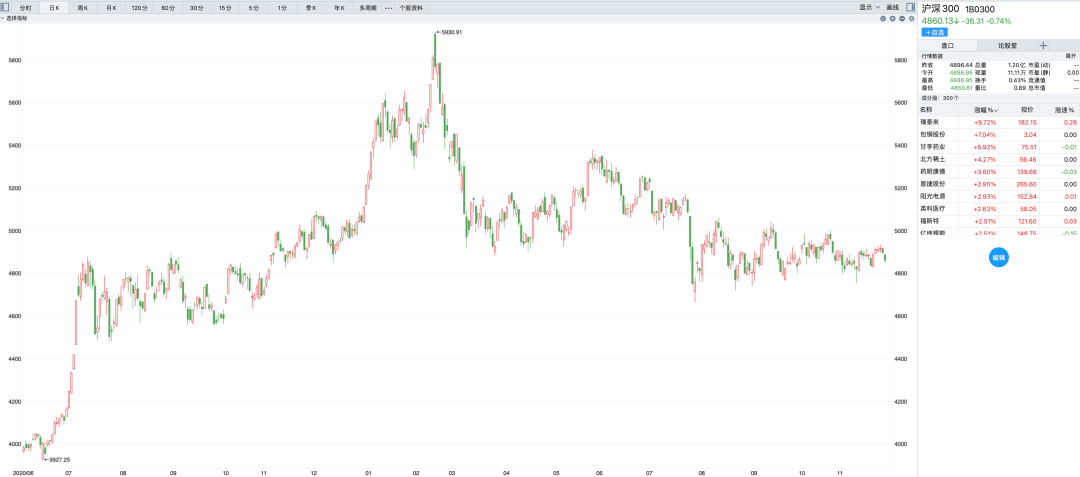Open the 英科医疗 stock row

[999, 209]
